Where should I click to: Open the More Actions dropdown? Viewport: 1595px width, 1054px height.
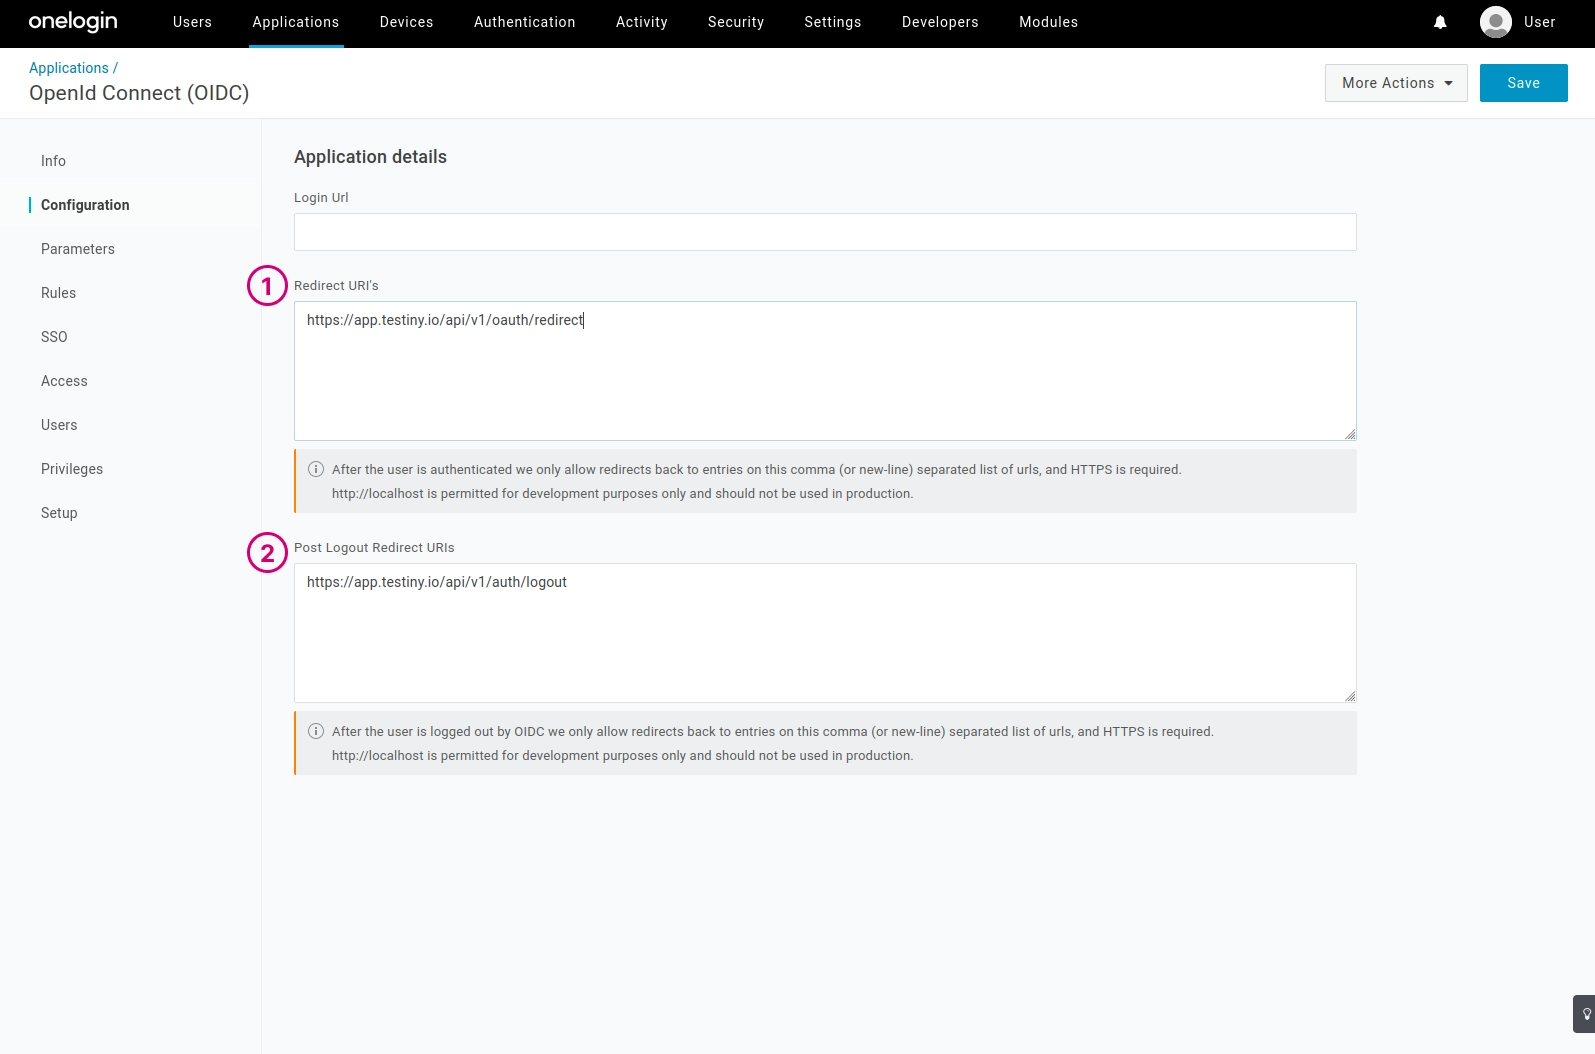[x=1396, y=83]
